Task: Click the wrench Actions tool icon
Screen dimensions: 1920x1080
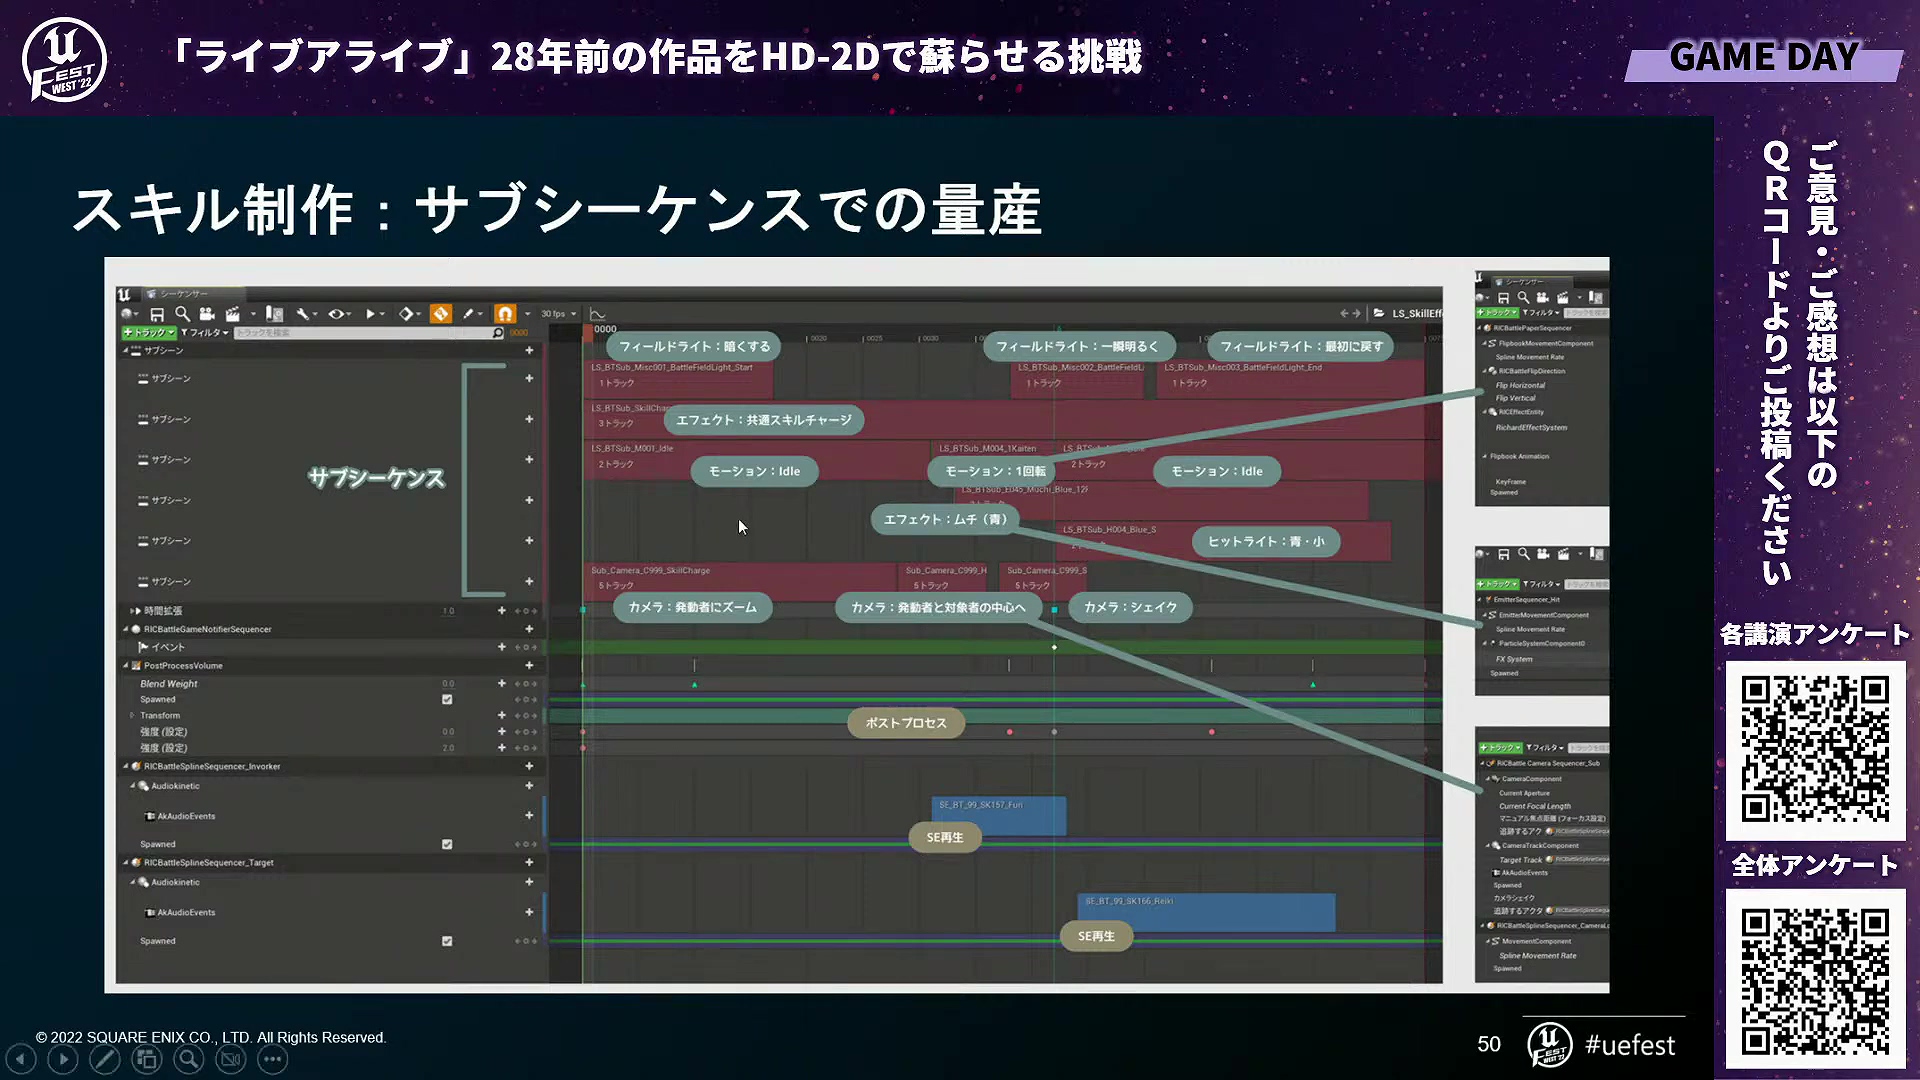Action: 302,314
